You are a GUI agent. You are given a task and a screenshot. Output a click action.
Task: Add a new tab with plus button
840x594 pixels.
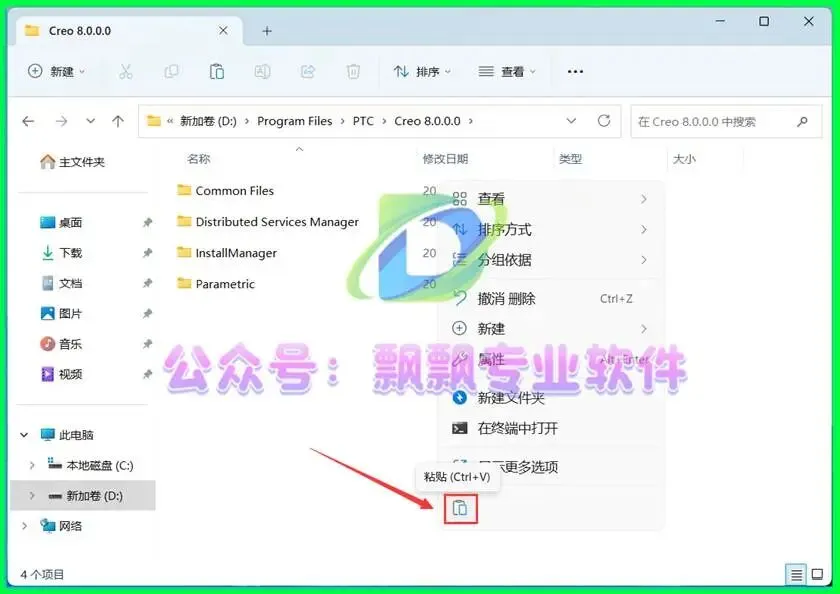click(267, 31)
